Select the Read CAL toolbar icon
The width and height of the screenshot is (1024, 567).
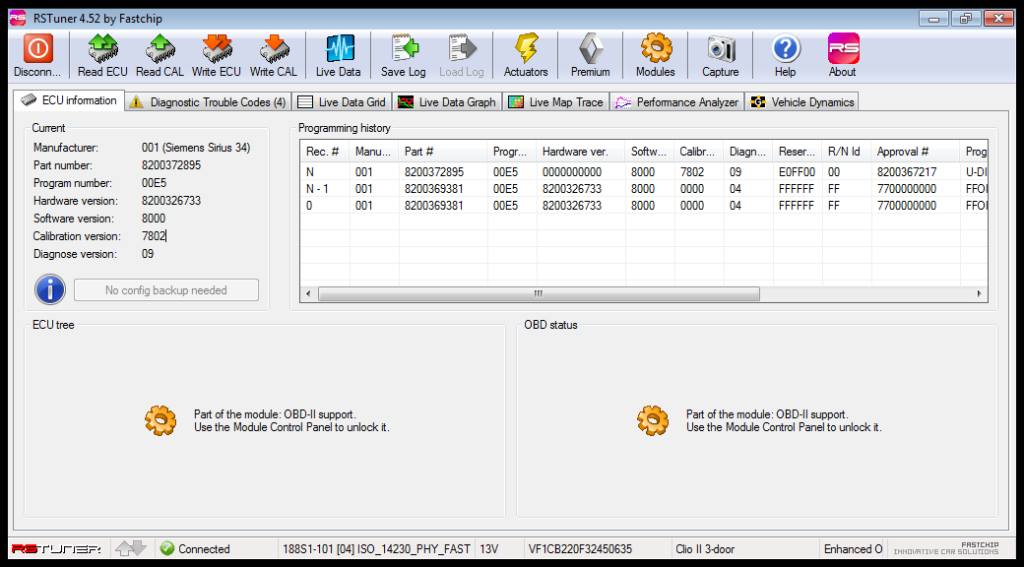pos(160,49)
